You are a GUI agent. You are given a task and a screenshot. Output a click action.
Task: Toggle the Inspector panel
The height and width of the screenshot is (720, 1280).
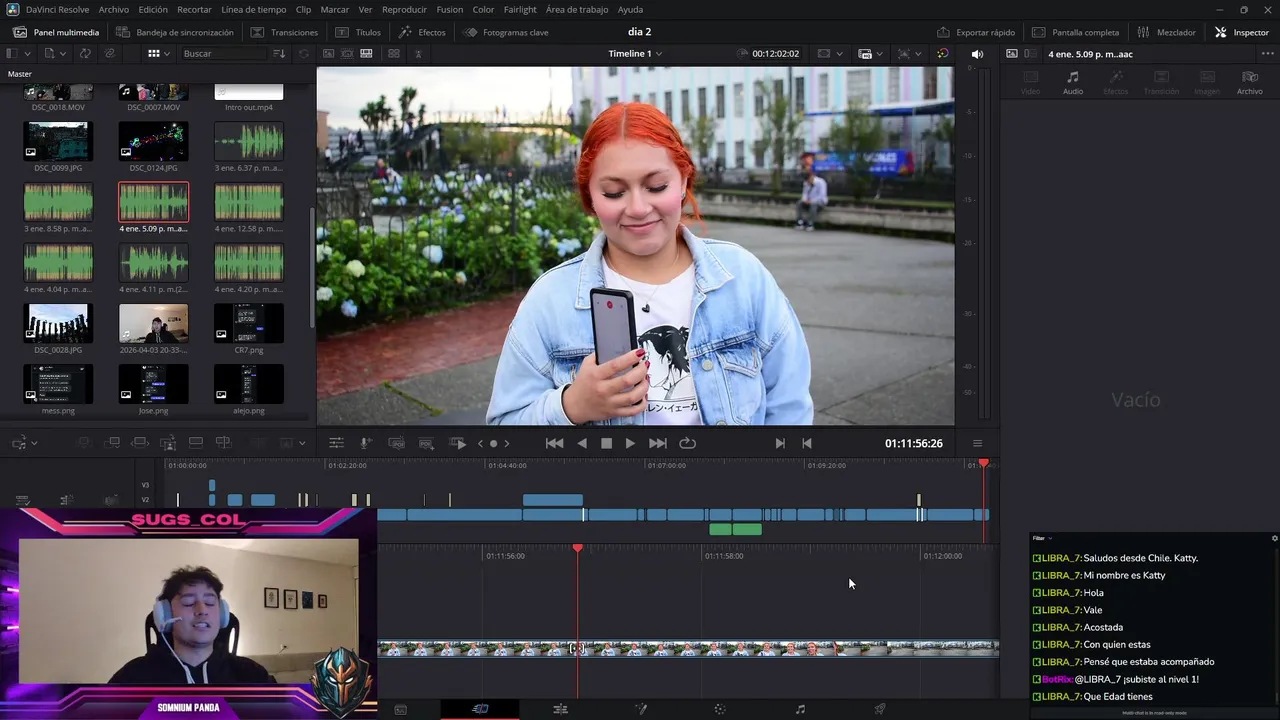1241,32
